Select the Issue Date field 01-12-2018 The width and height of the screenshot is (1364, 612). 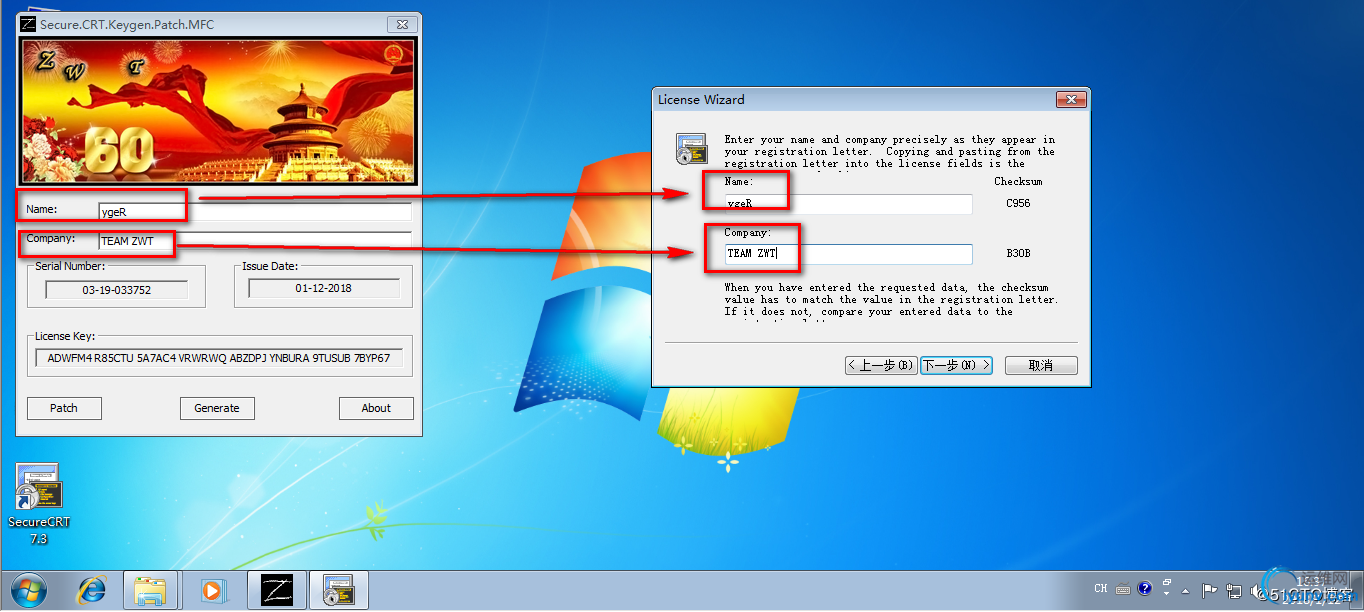pyautogui.click(x=323, y=289)
